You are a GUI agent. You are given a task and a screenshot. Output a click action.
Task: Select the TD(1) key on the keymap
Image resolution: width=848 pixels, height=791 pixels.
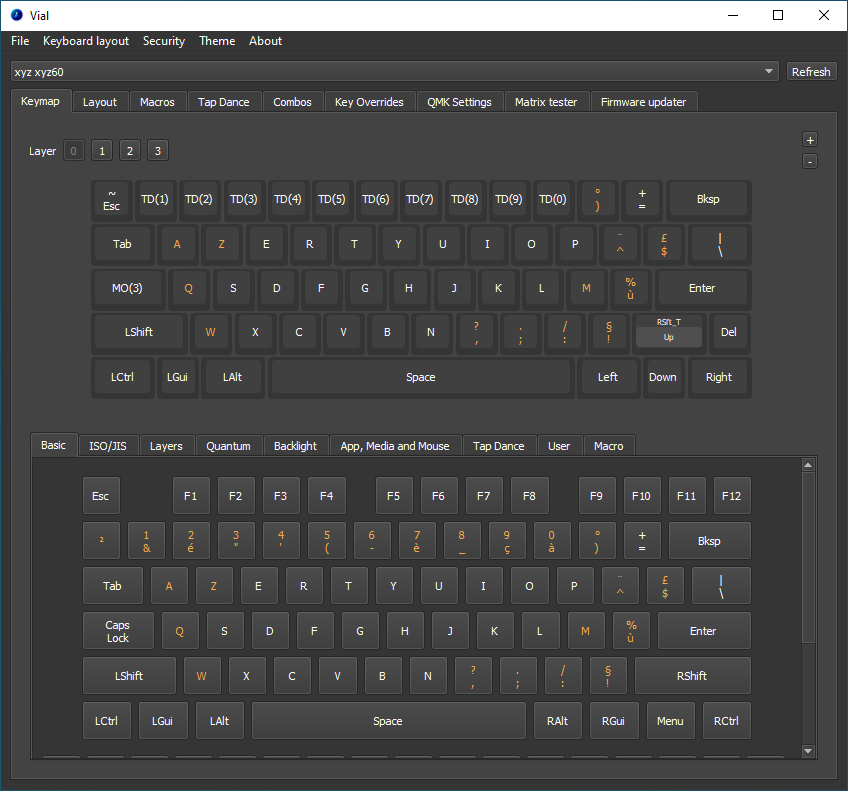coord(155,199)
